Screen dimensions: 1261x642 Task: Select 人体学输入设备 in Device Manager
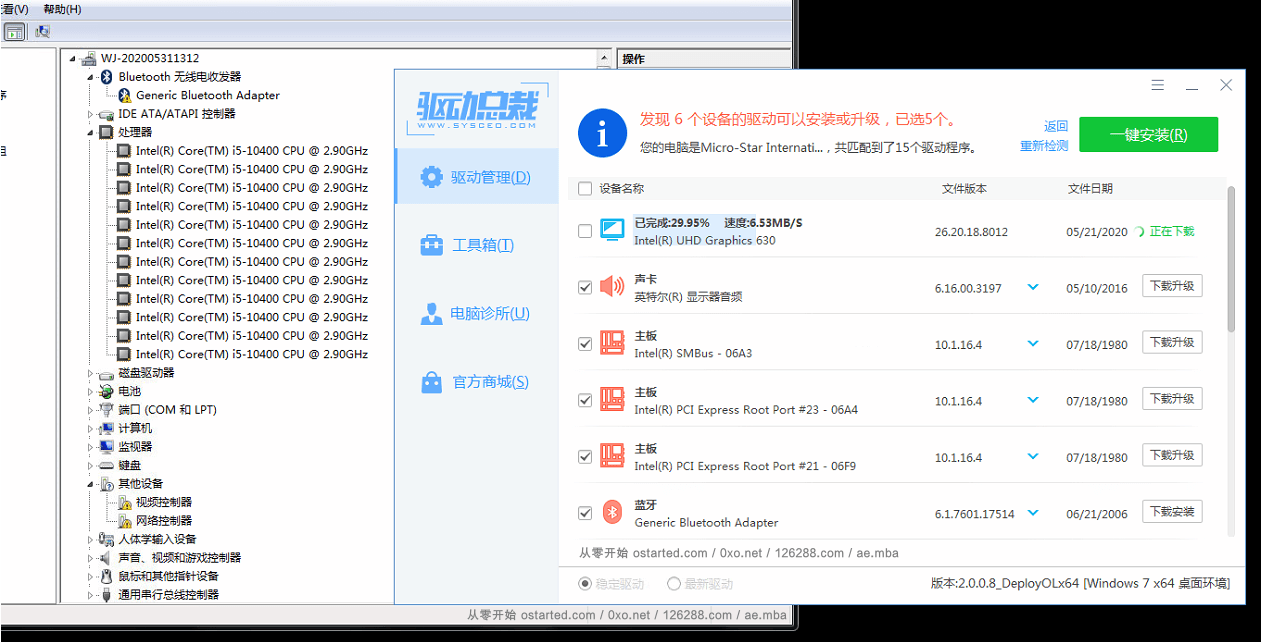tap(157, 539)
